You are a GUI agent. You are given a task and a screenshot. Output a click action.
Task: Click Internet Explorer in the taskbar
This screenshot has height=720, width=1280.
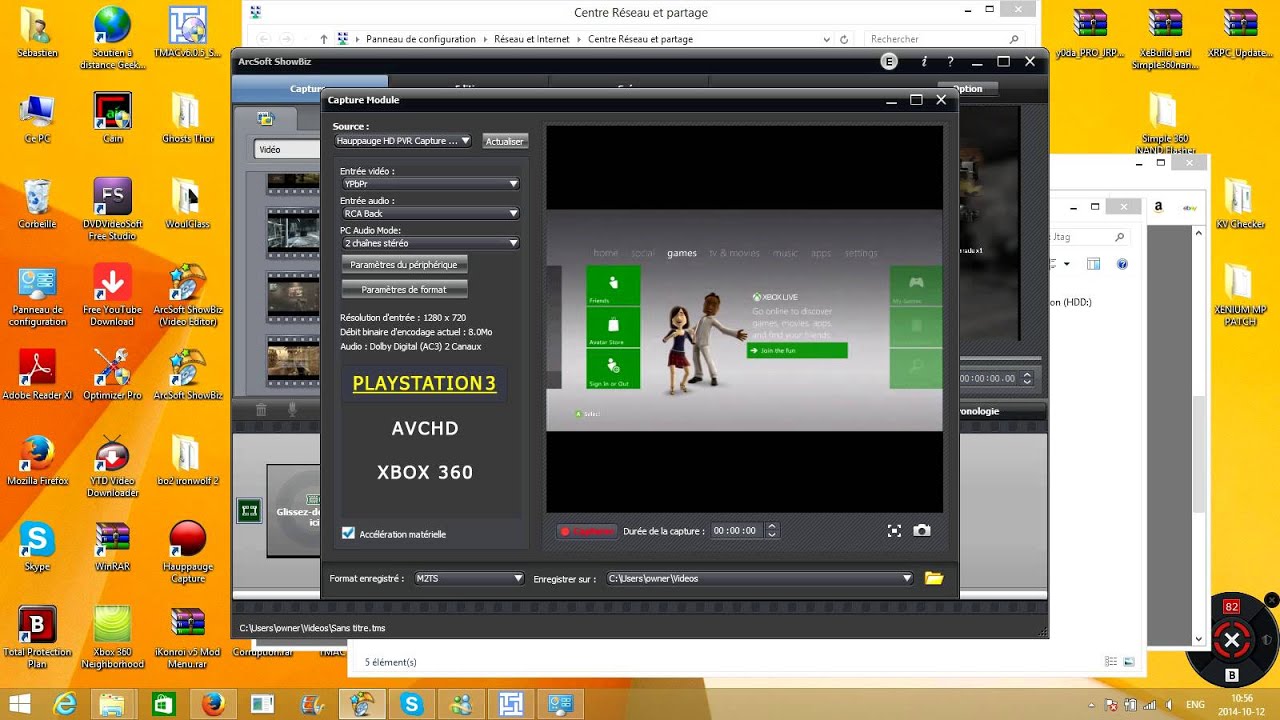pos(66,704)
